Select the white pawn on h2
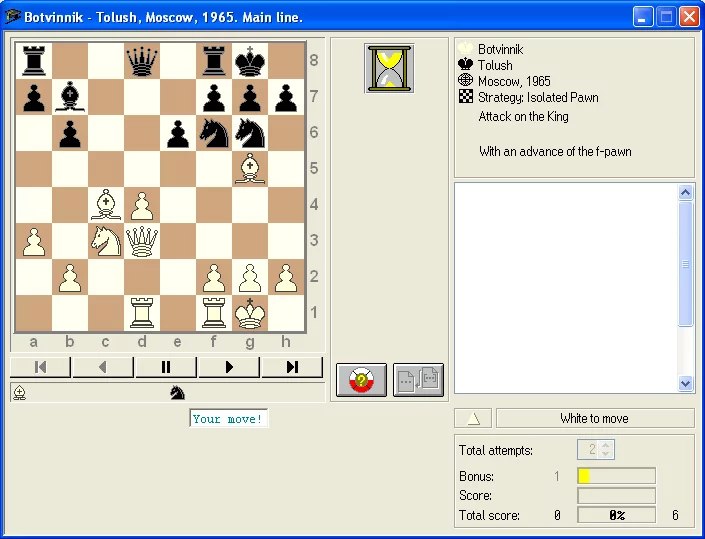Screen dimensions: 705x539 click(x=286, y=277)
